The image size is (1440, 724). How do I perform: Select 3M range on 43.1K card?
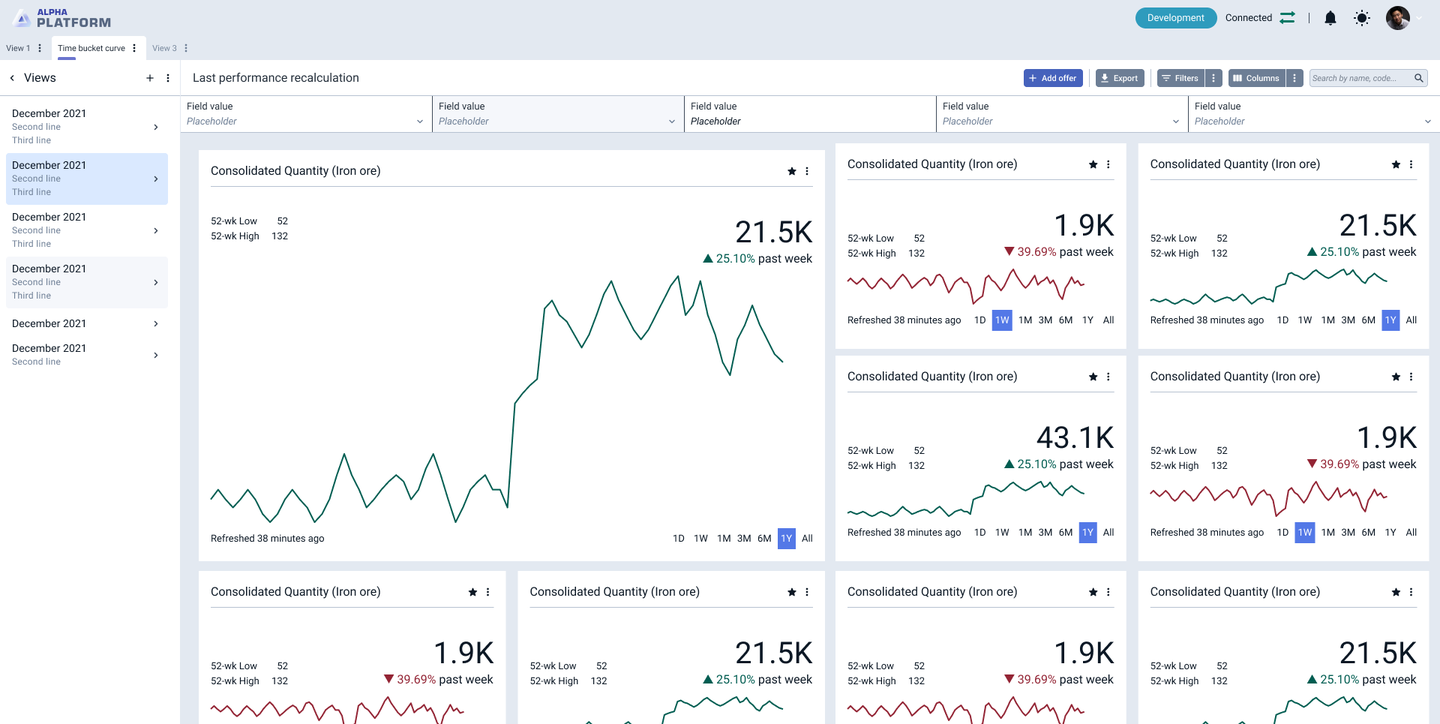click(1045, 533)
